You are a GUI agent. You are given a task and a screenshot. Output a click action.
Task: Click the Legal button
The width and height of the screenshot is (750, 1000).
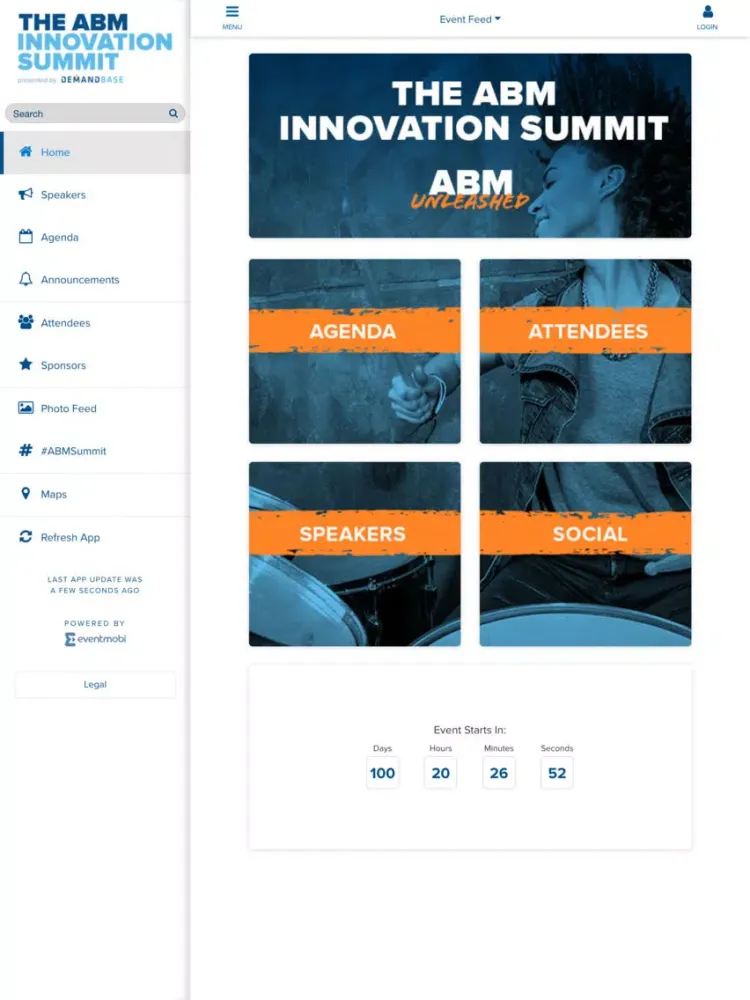click(x=95, y=684)
